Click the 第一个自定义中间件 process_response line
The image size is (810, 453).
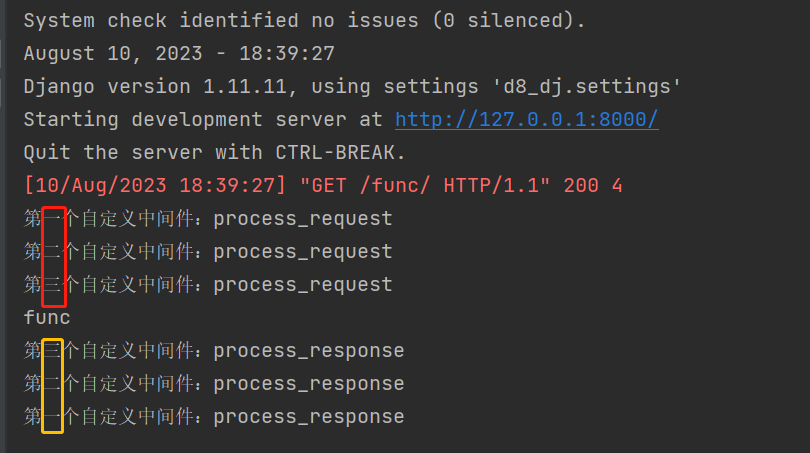click(214, 416)
